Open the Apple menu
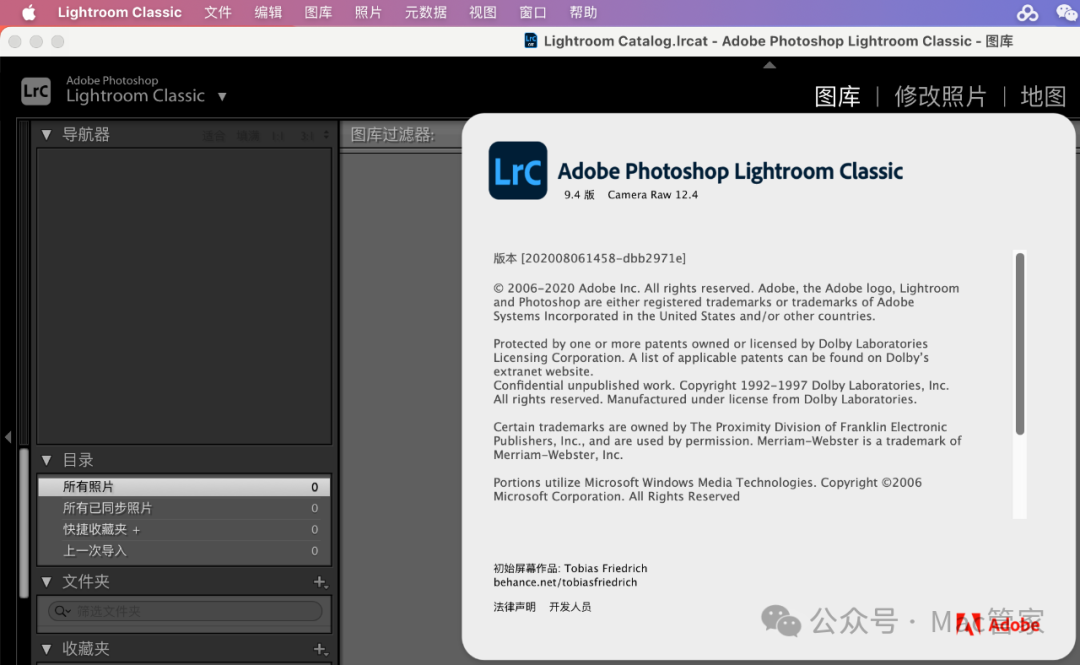Image resolution: width=1080 pixels, height=665 pixels. click(x=29, y=12)
